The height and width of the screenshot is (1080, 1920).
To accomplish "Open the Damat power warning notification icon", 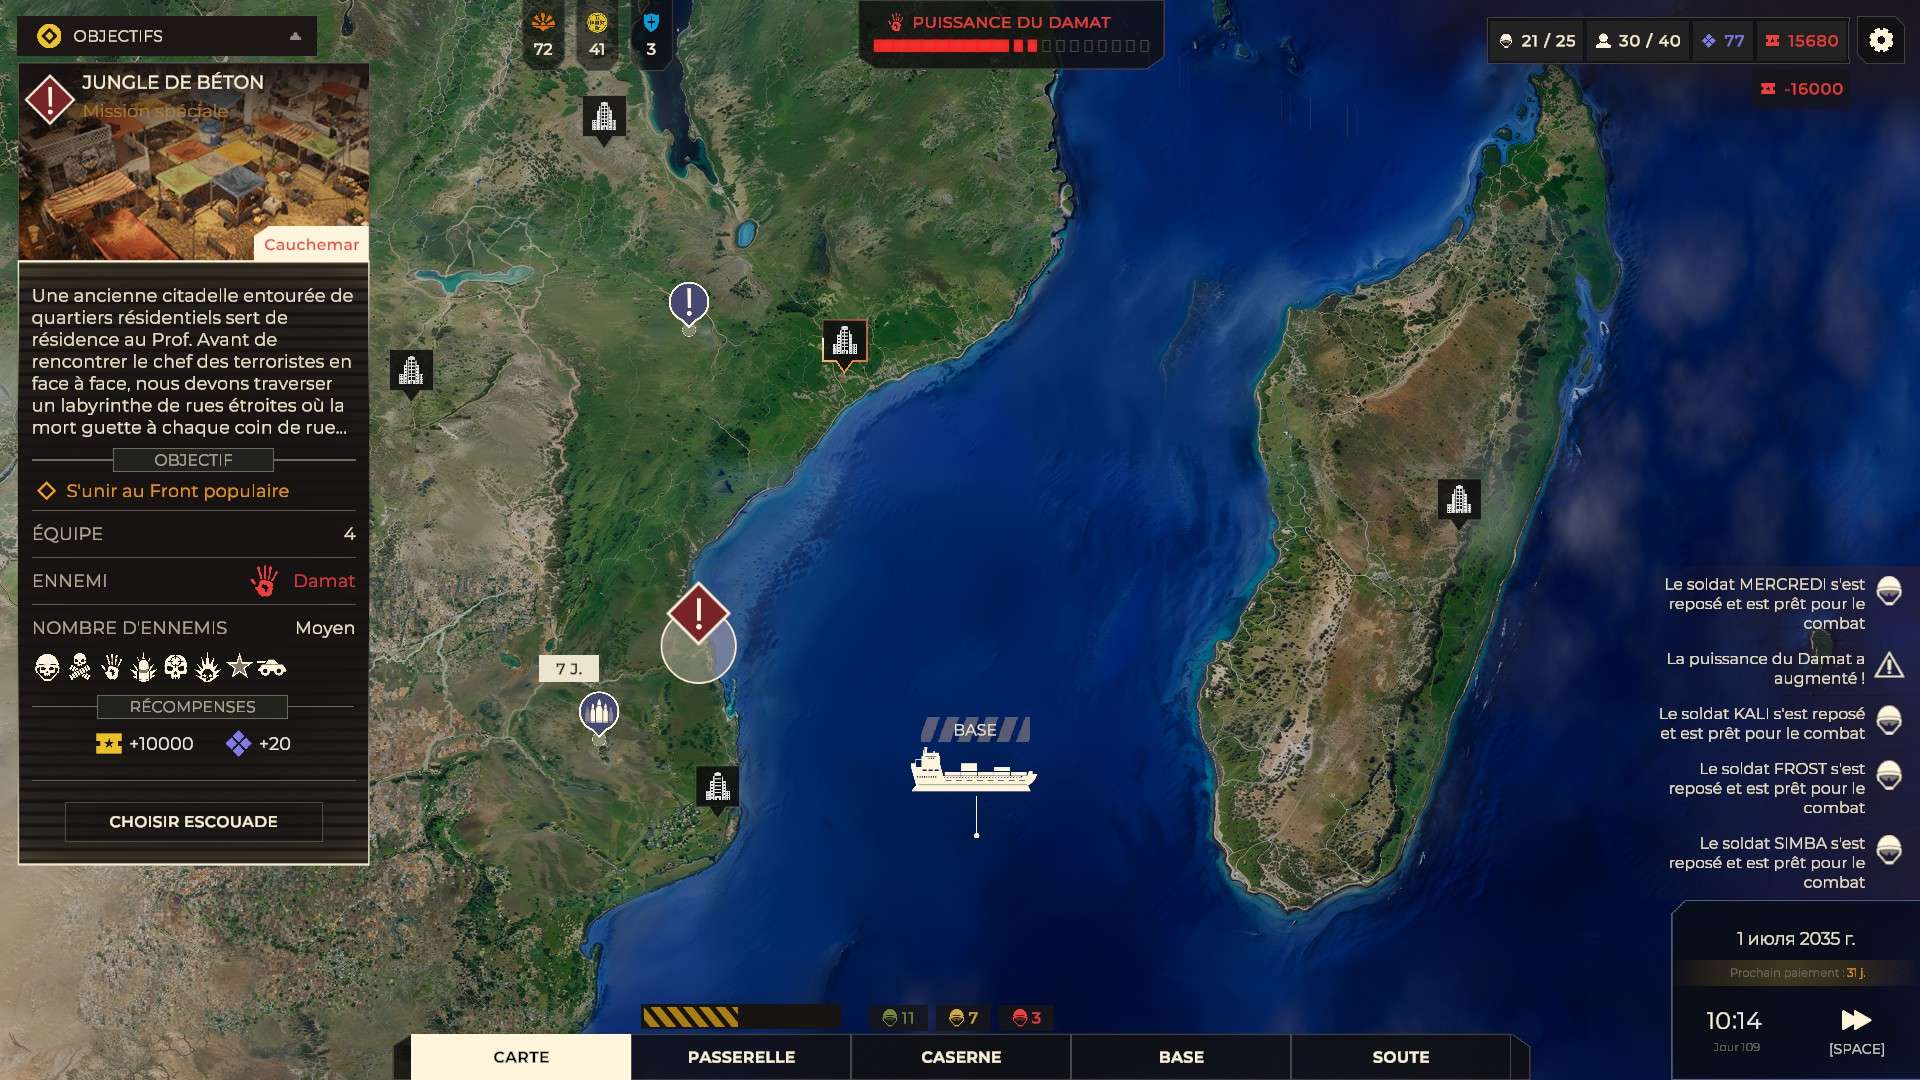I will (1889, 666).
